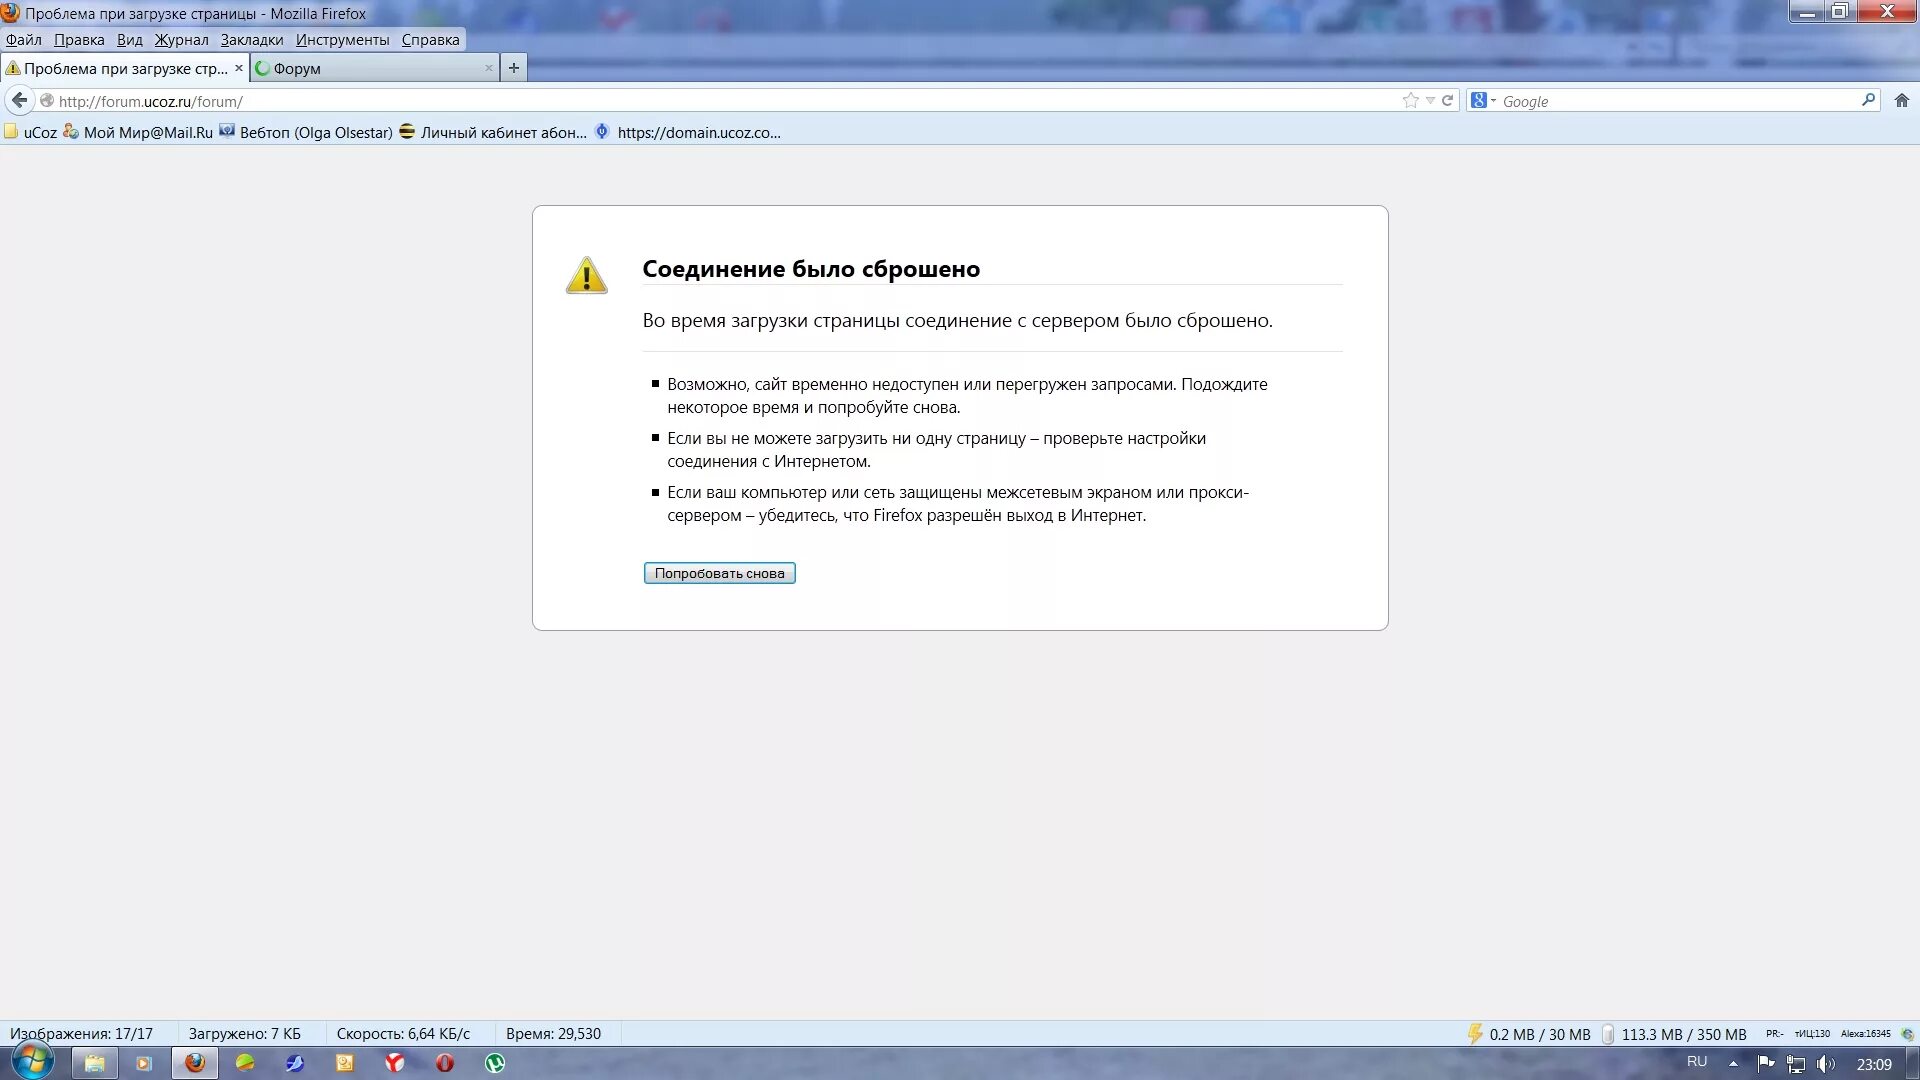Click the RU language indicator
The height and width of the screenshot is (1080, 1920).
click(x=1697, y=1062)
